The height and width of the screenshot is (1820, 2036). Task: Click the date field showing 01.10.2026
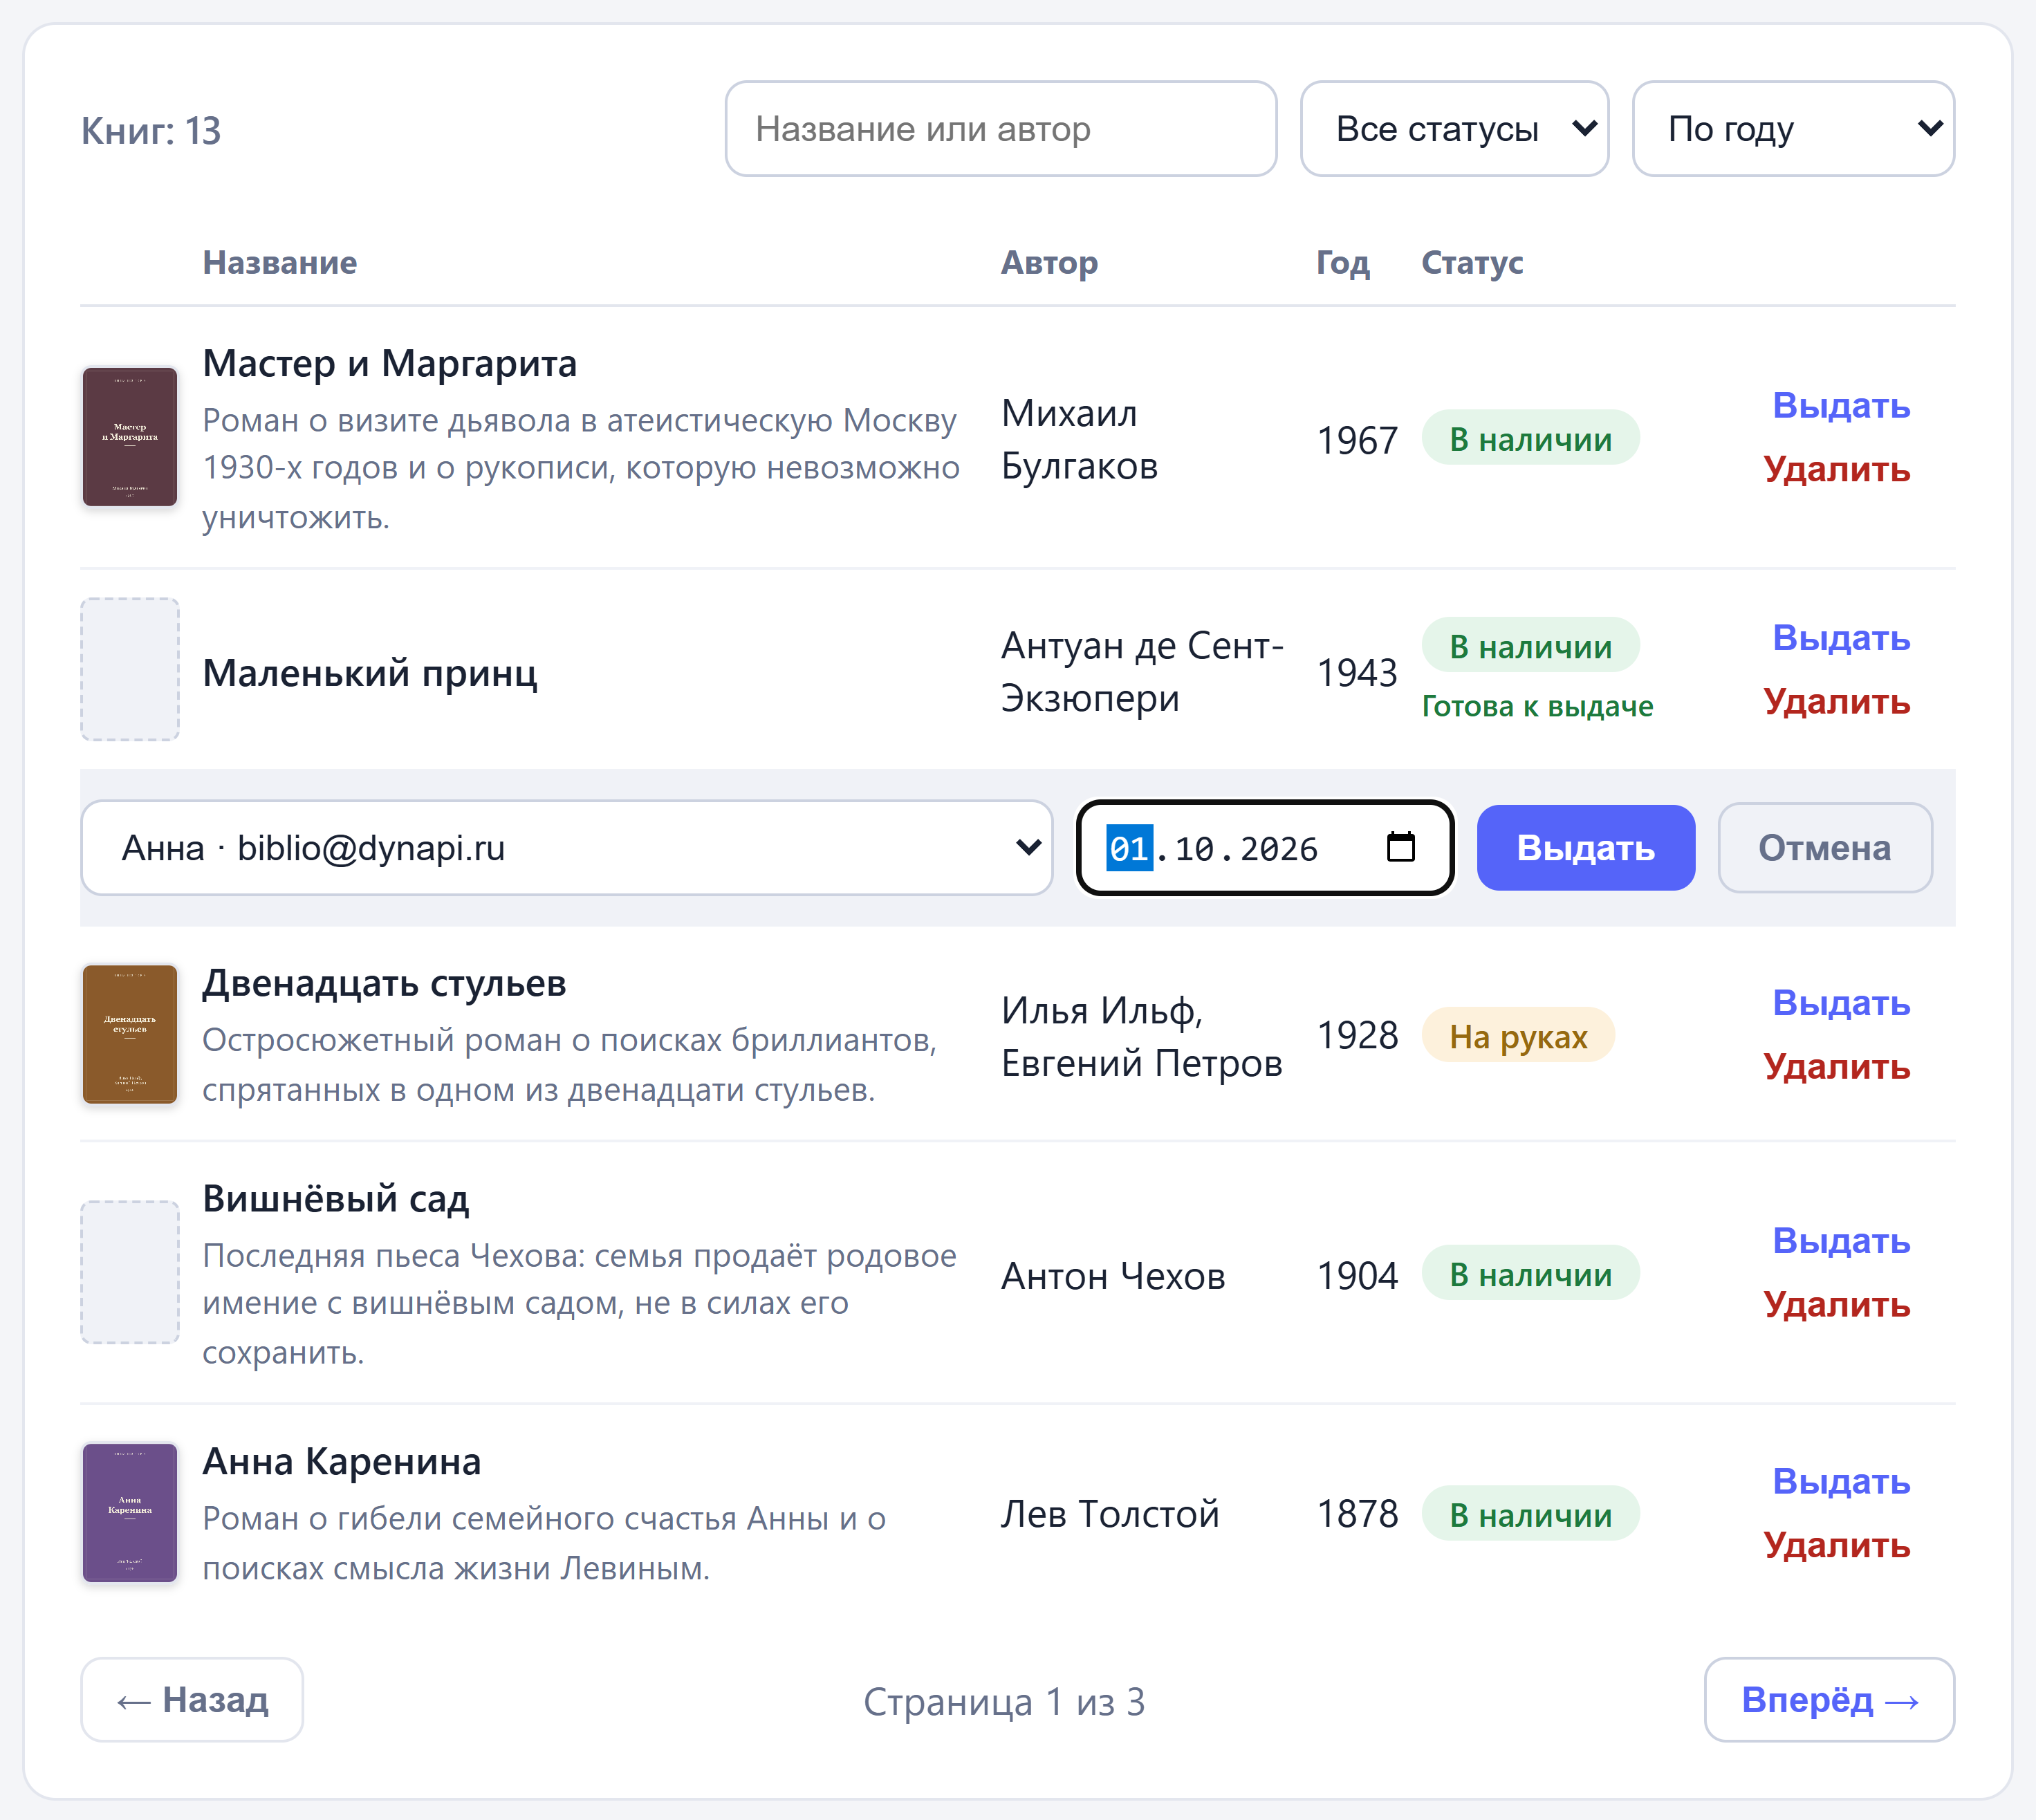(1264, 848)
